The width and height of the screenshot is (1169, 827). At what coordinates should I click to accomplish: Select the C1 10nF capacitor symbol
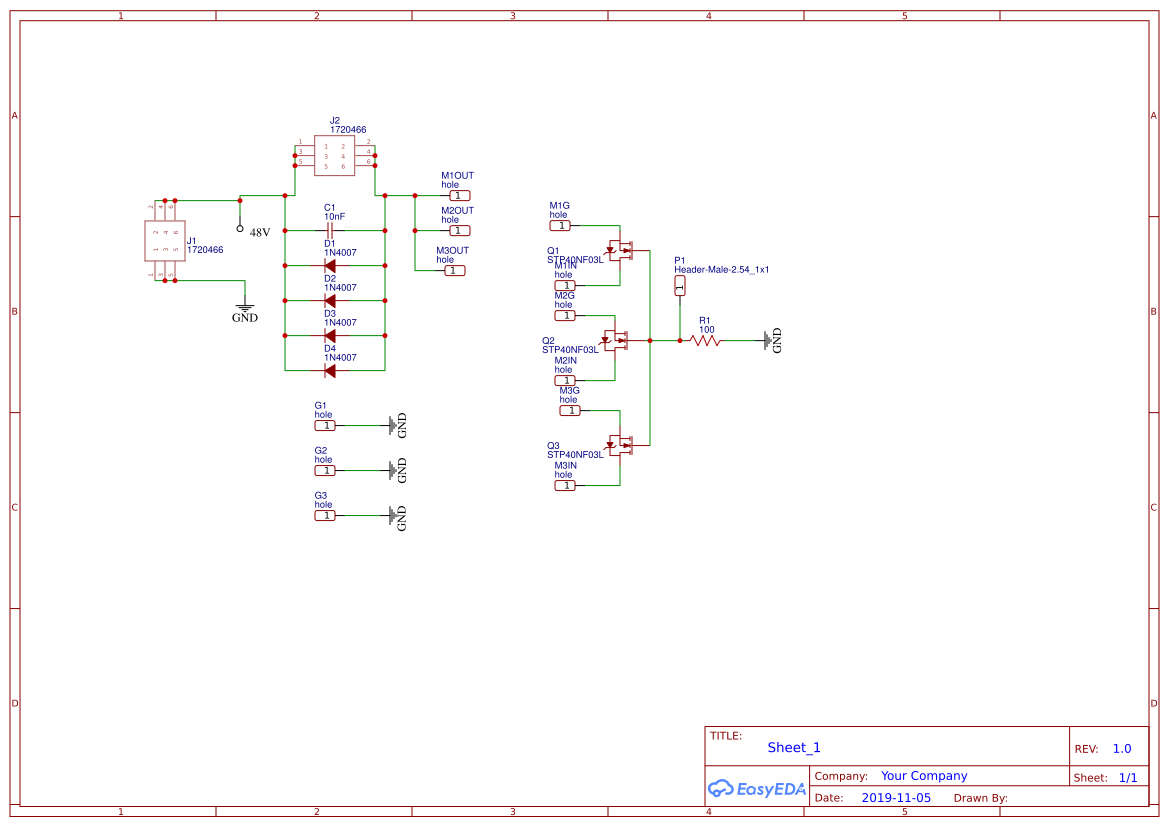[330, 229]
